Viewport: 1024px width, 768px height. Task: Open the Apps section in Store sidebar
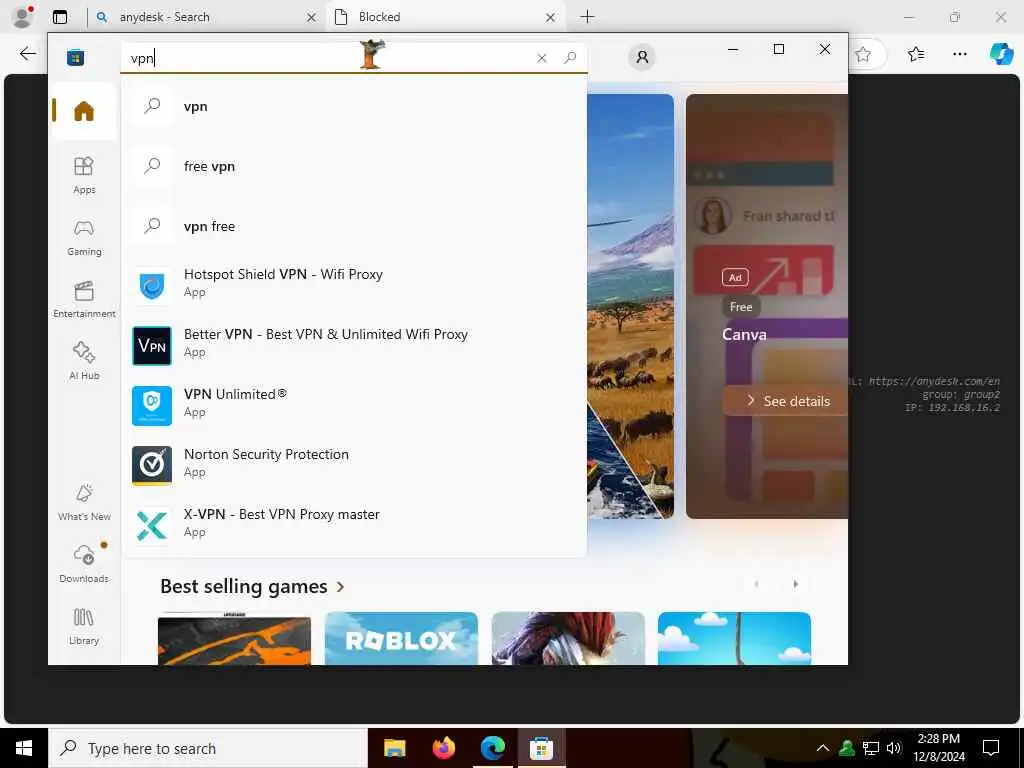point(84,175)
